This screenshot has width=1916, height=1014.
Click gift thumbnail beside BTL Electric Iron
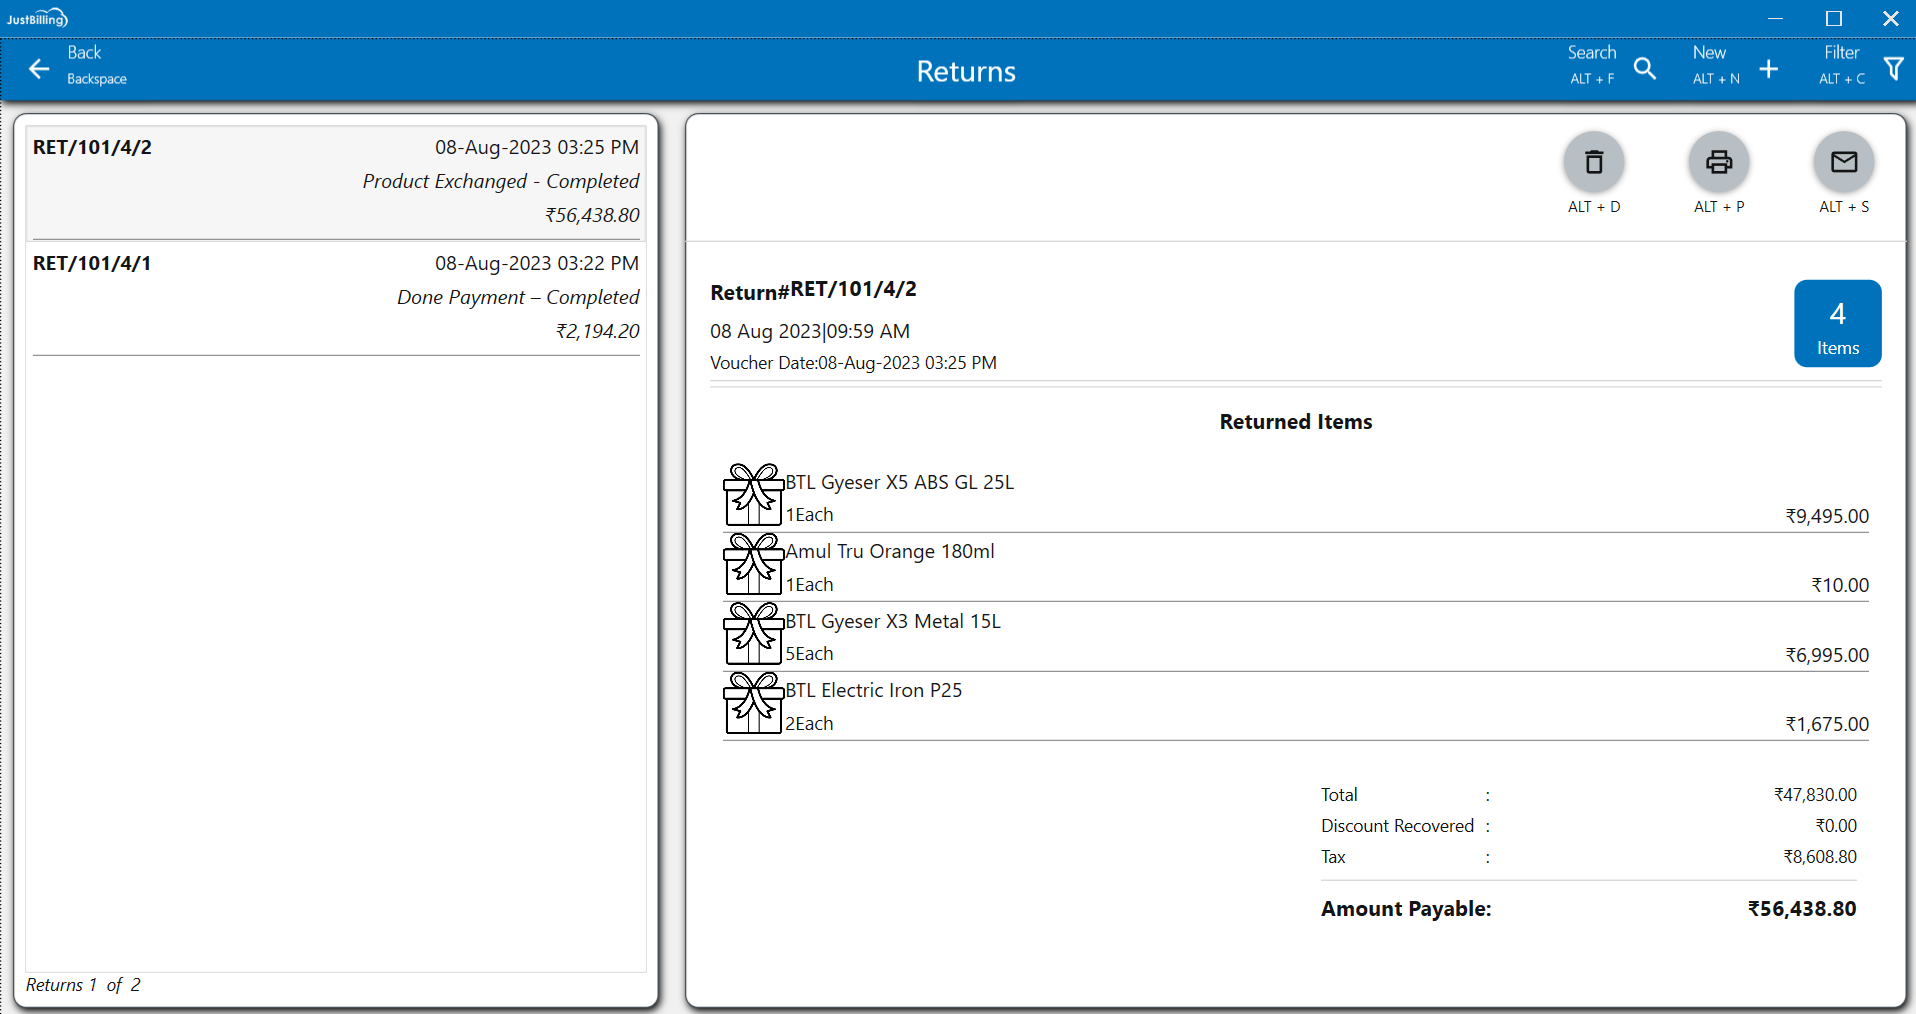(753, 703)
